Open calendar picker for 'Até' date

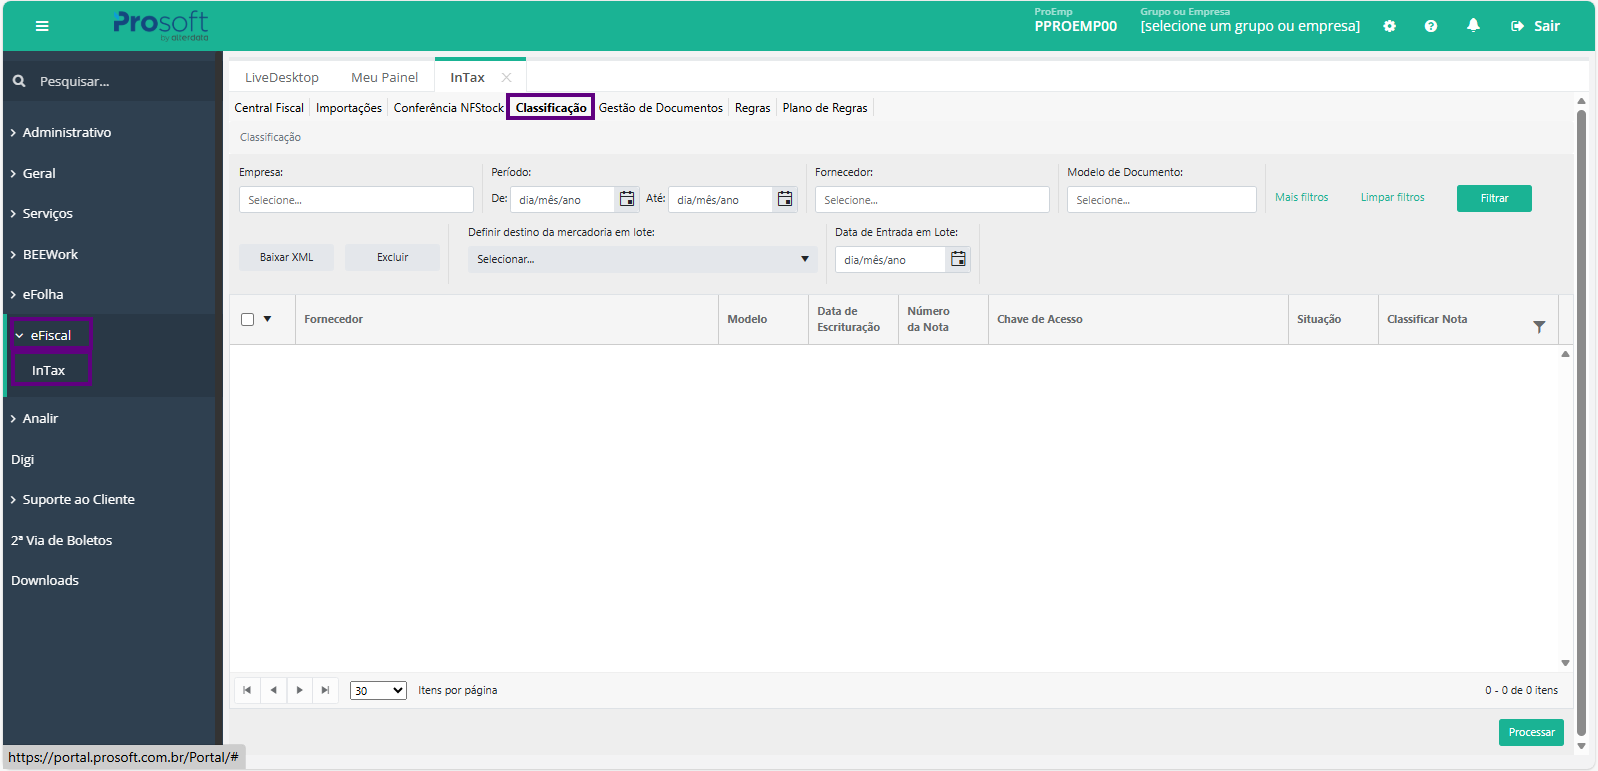pos(785,199)
